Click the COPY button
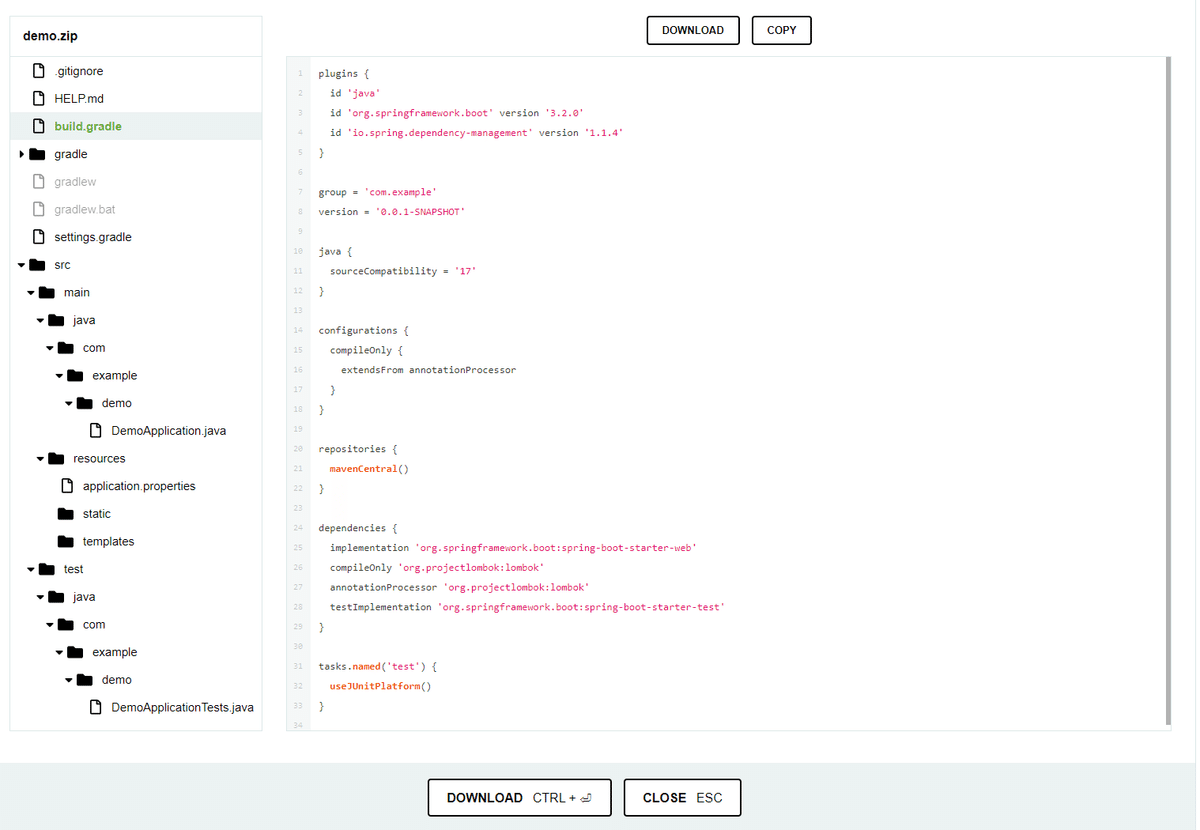 coord(781,30)
